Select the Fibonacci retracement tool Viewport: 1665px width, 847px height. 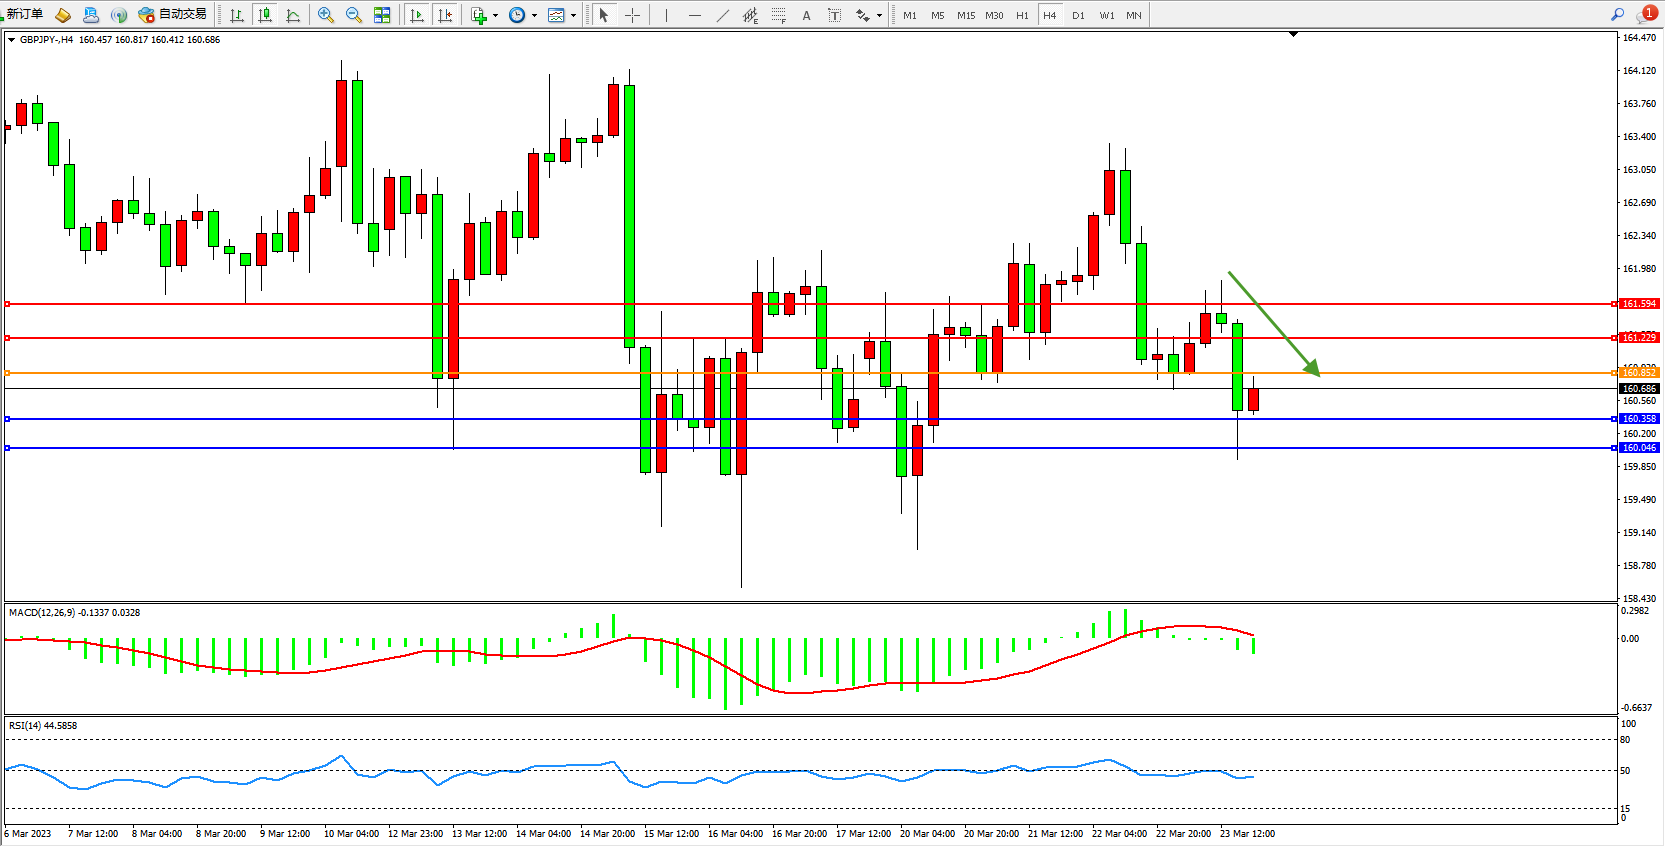778,15
